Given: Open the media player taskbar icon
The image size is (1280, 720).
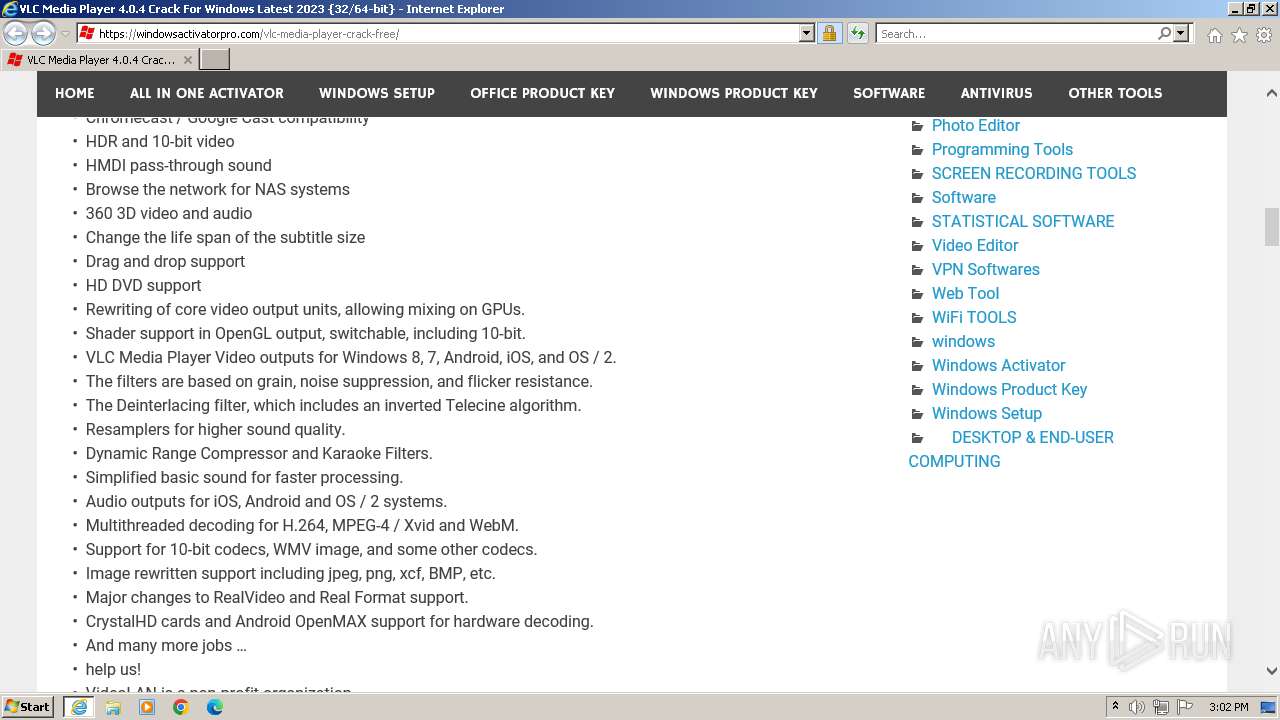Looking at the screenshot, I should [x=147, y=707].
